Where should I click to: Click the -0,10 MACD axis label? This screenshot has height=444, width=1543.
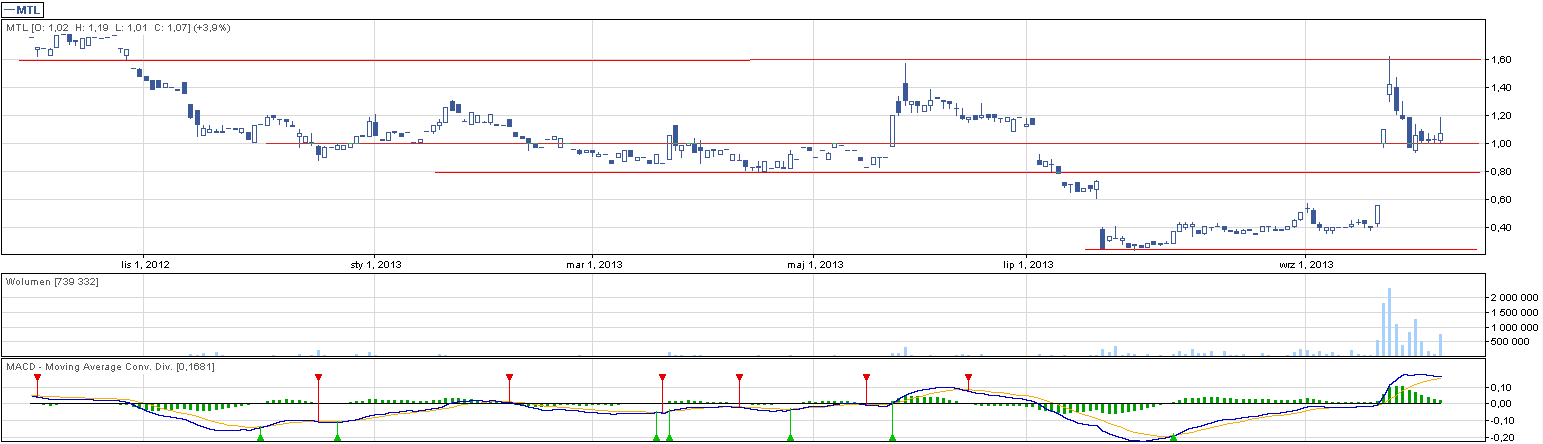coord(1503,421)
